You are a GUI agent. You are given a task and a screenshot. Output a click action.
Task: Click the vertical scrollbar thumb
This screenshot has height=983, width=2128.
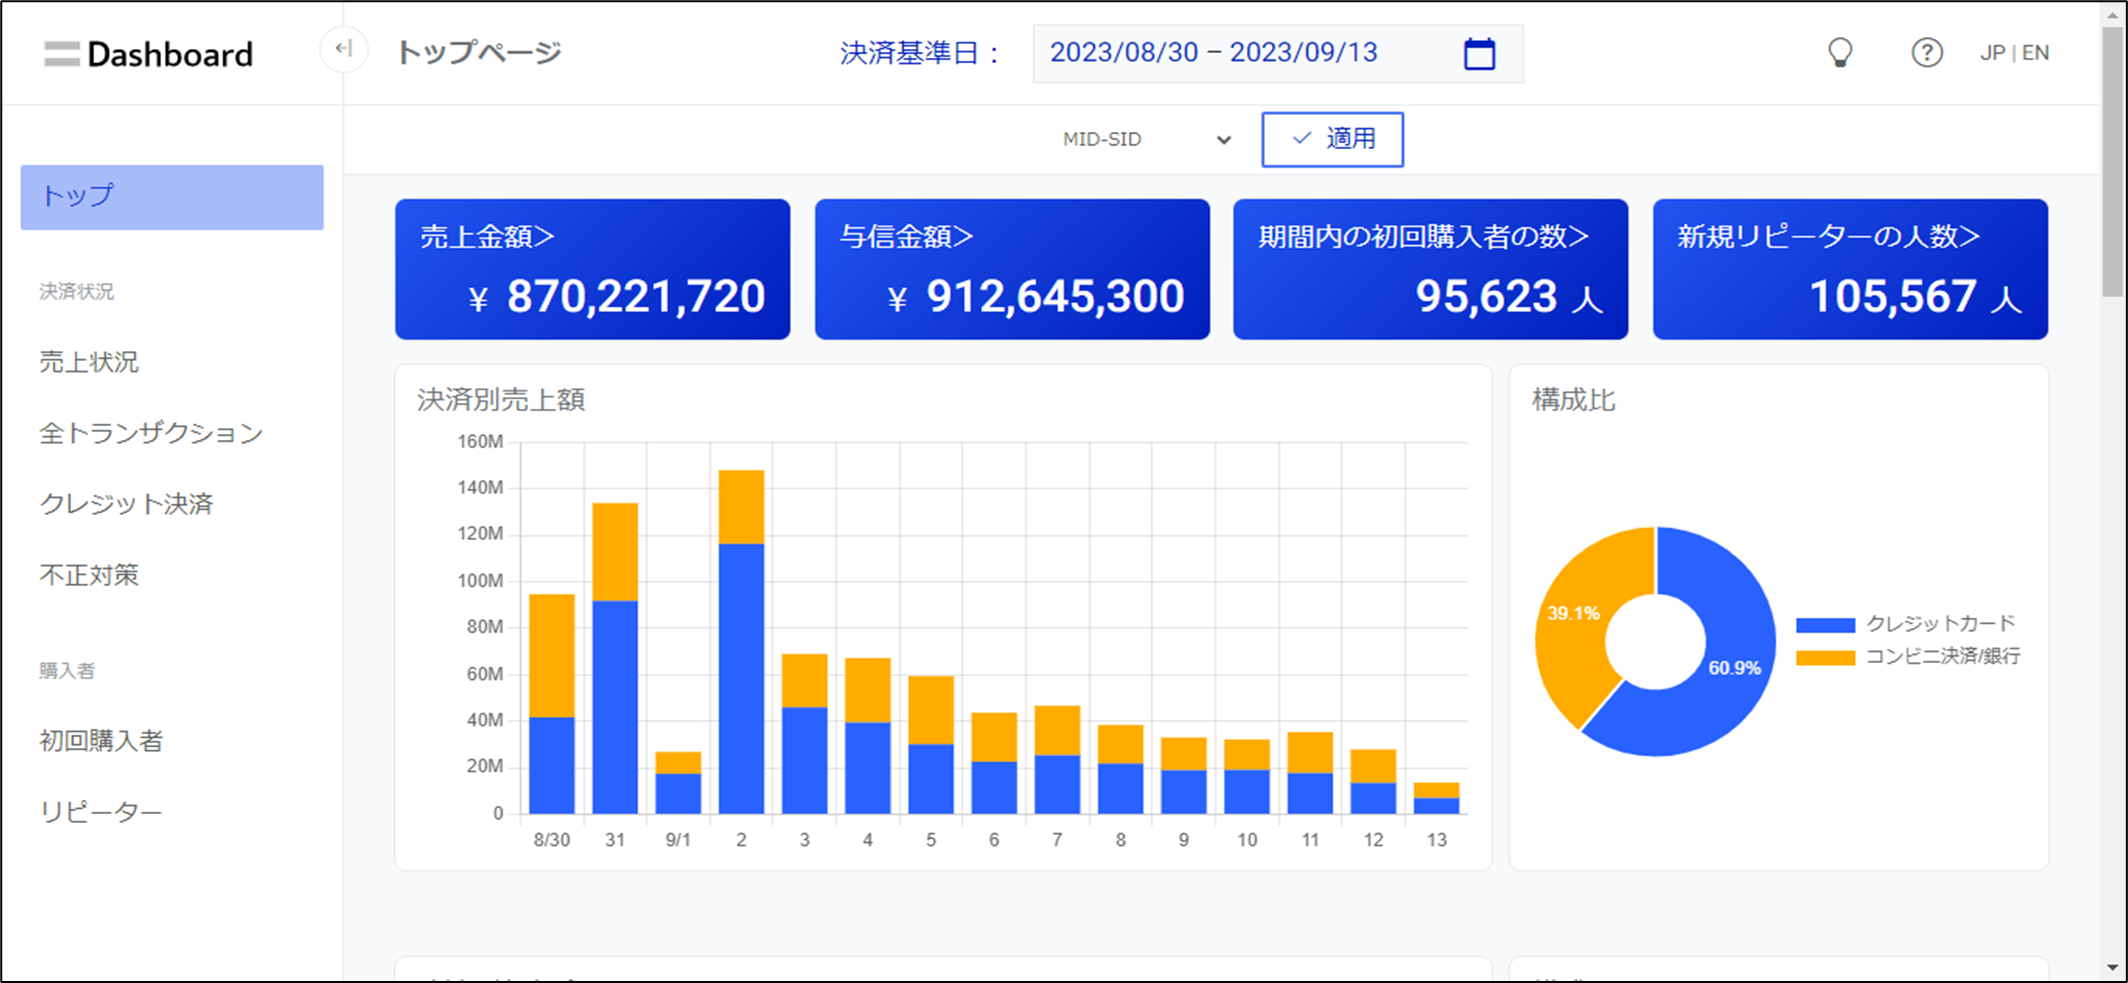2112,160
